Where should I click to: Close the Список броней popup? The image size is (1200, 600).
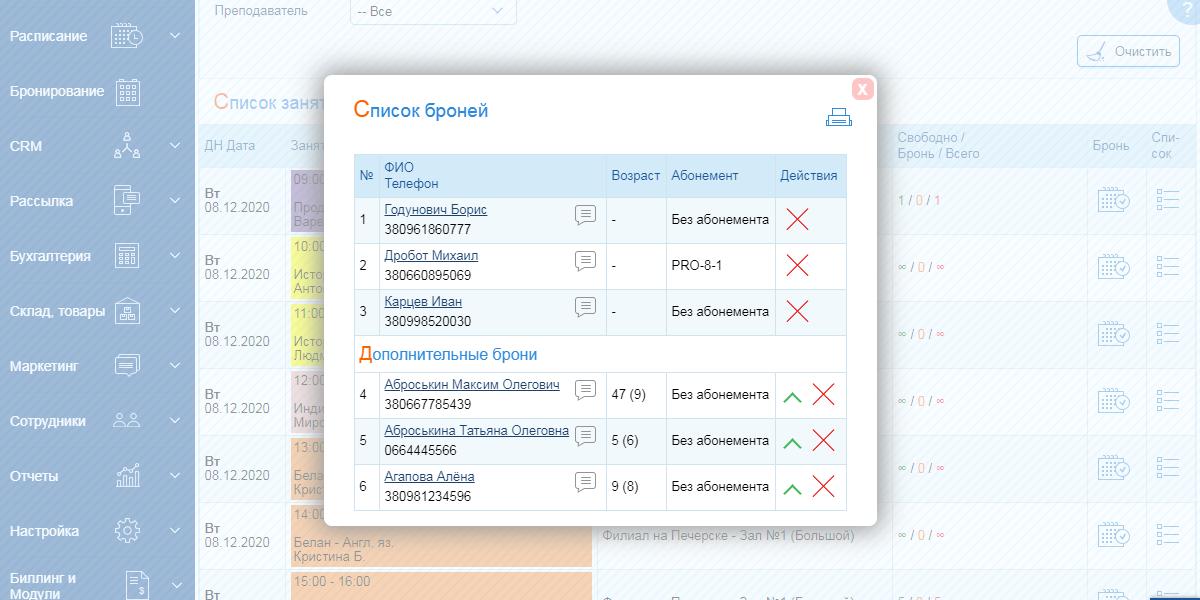863,89
